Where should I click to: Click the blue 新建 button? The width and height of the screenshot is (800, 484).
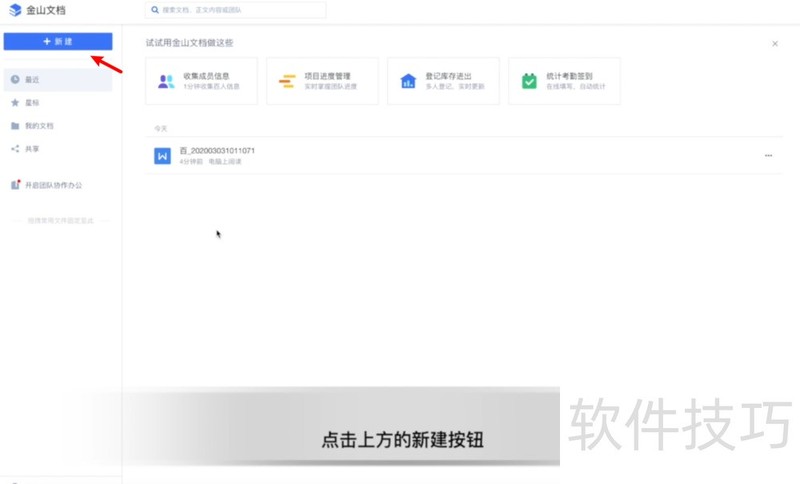(58, 41)
